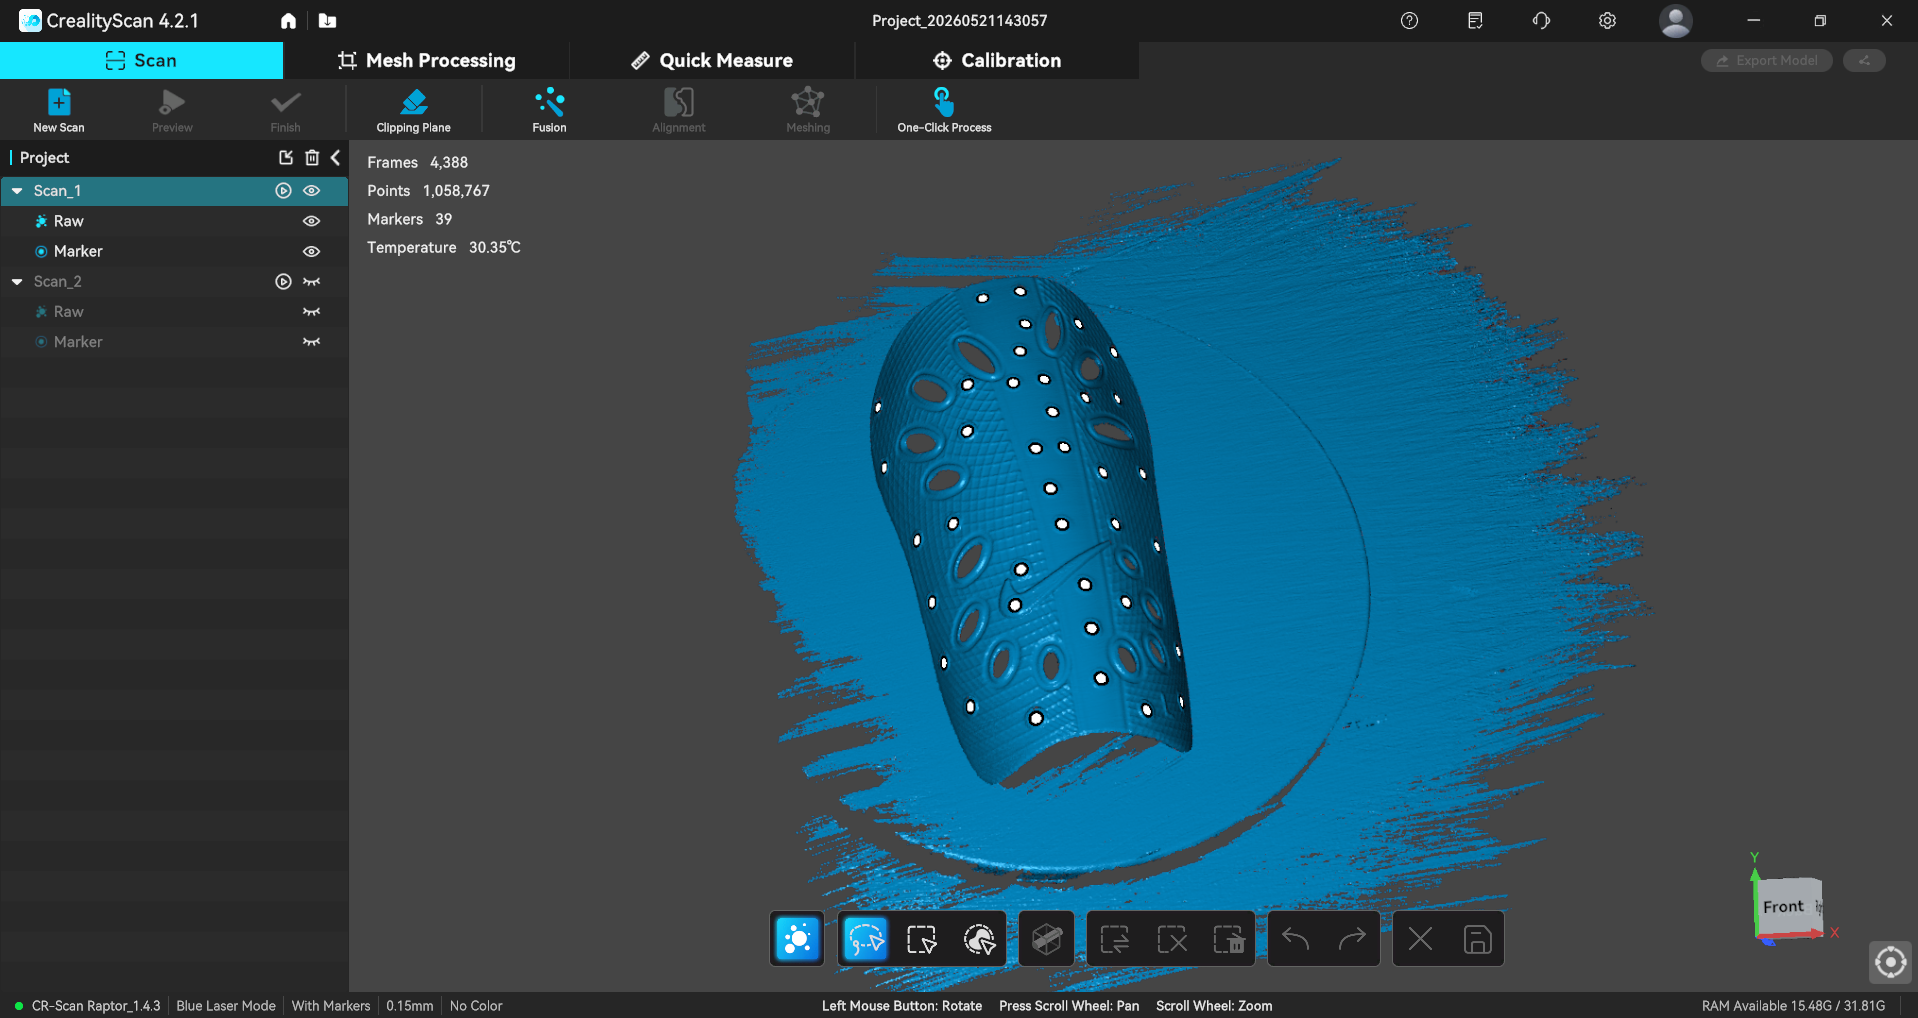
Task: Collapse the Scan_2 tree node
Action: pos(17,282)
